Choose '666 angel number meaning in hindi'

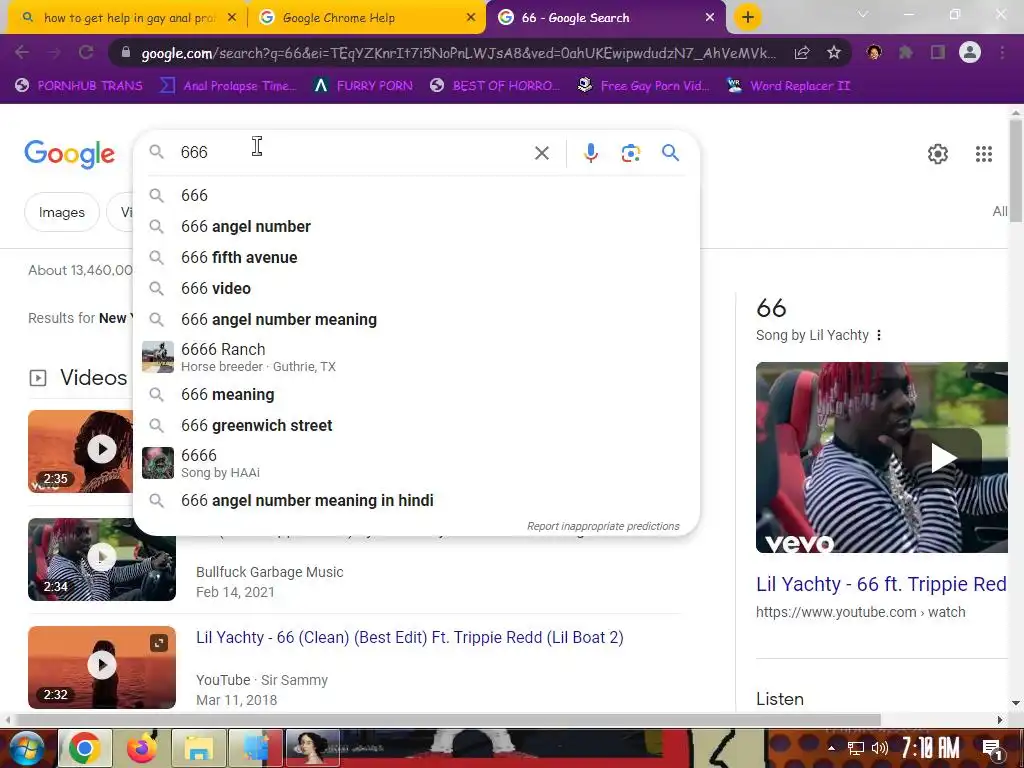pos(416,500)
